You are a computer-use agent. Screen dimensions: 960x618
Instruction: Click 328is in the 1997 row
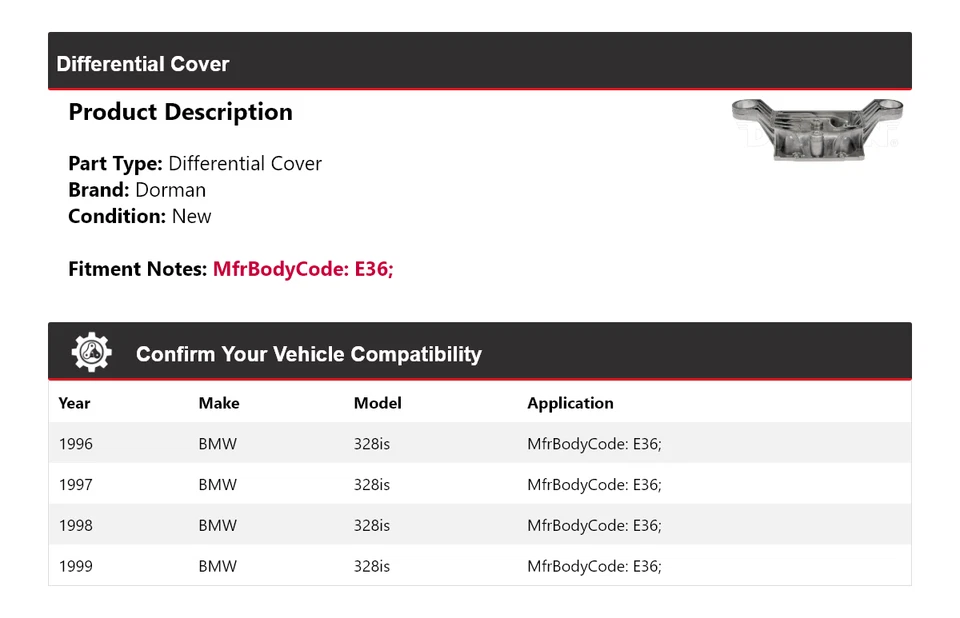pos(372,484)
